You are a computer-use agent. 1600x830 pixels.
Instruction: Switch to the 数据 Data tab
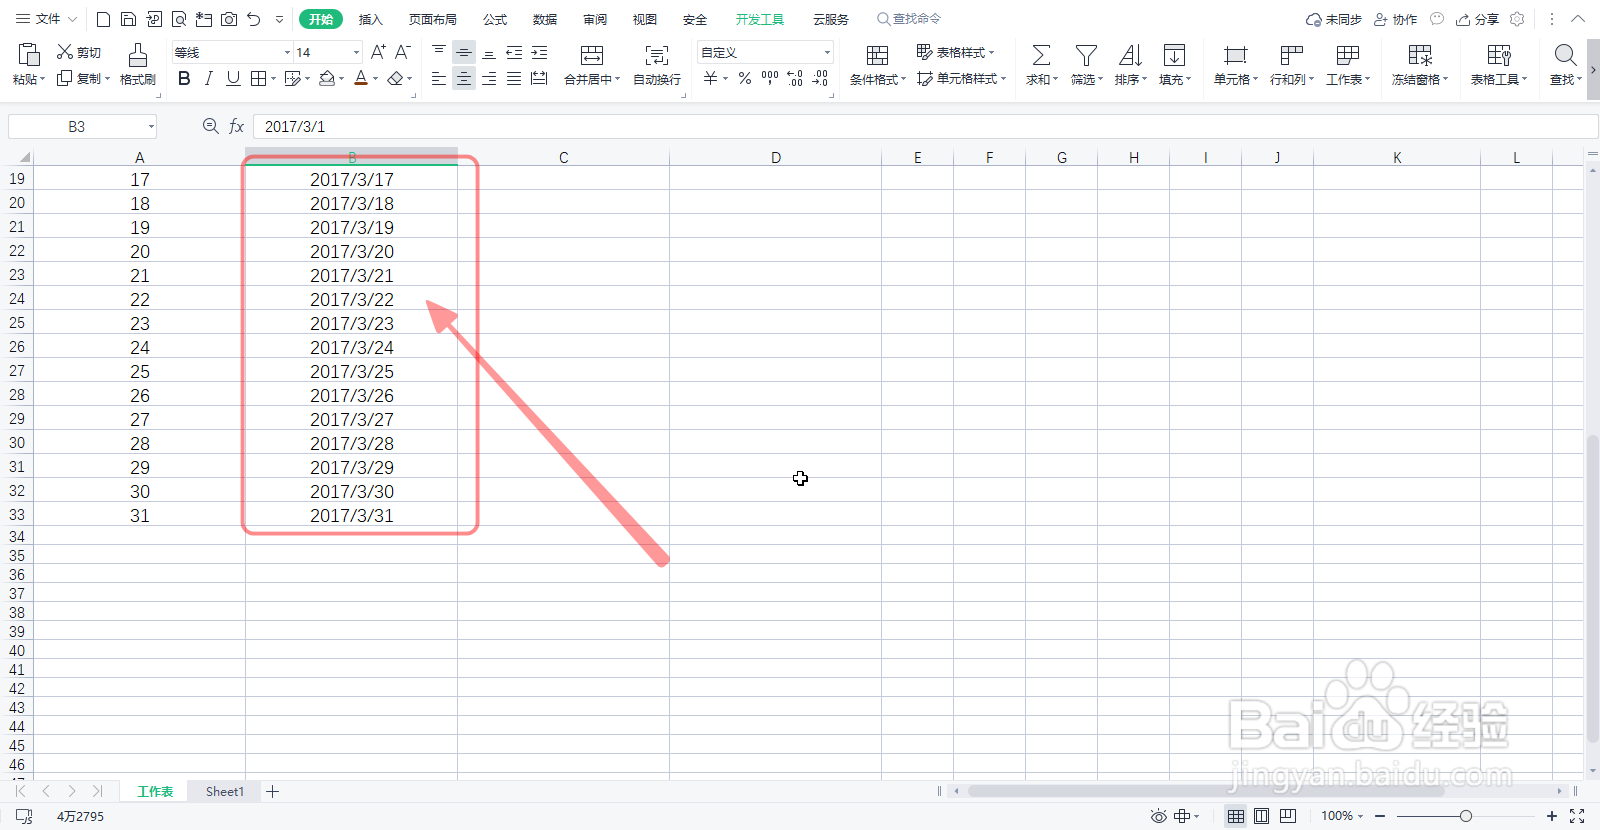pos(544,19)
